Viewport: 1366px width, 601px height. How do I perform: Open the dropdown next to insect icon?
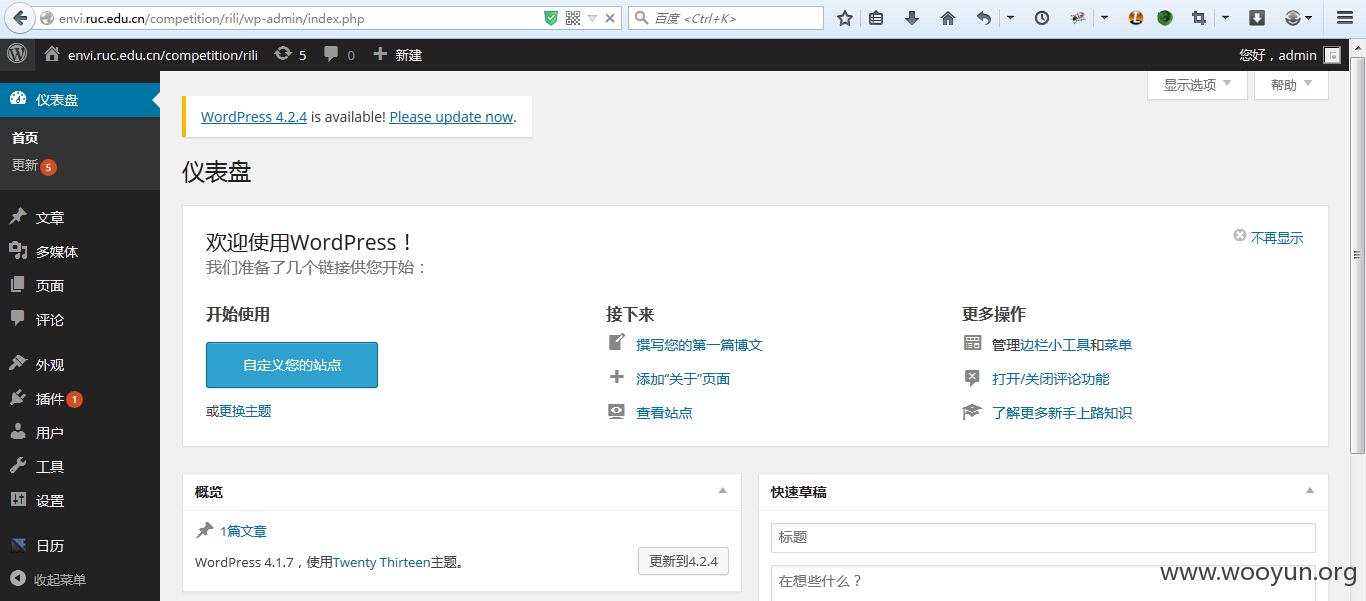pyautogui.click(x=1104, y=18)
